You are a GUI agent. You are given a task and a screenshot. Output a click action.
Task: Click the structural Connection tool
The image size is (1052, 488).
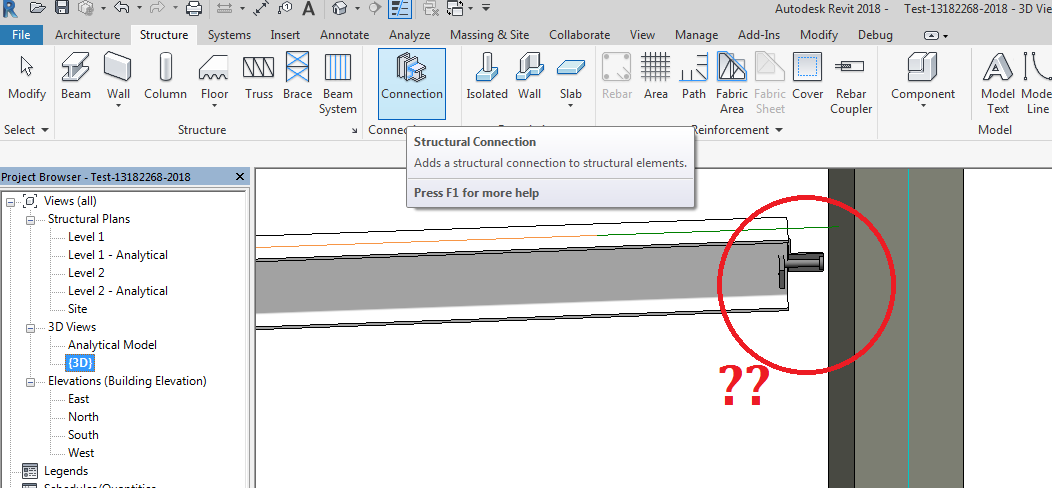[x=412, y=83]
